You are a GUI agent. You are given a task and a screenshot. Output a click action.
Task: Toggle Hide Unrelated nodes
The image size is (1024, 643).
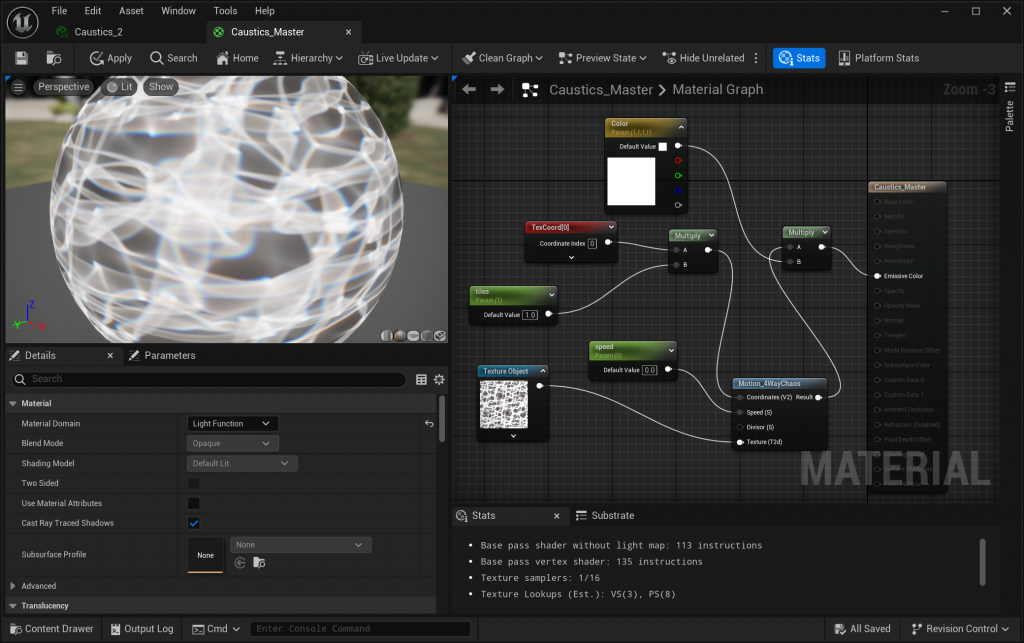coord(703,58)
